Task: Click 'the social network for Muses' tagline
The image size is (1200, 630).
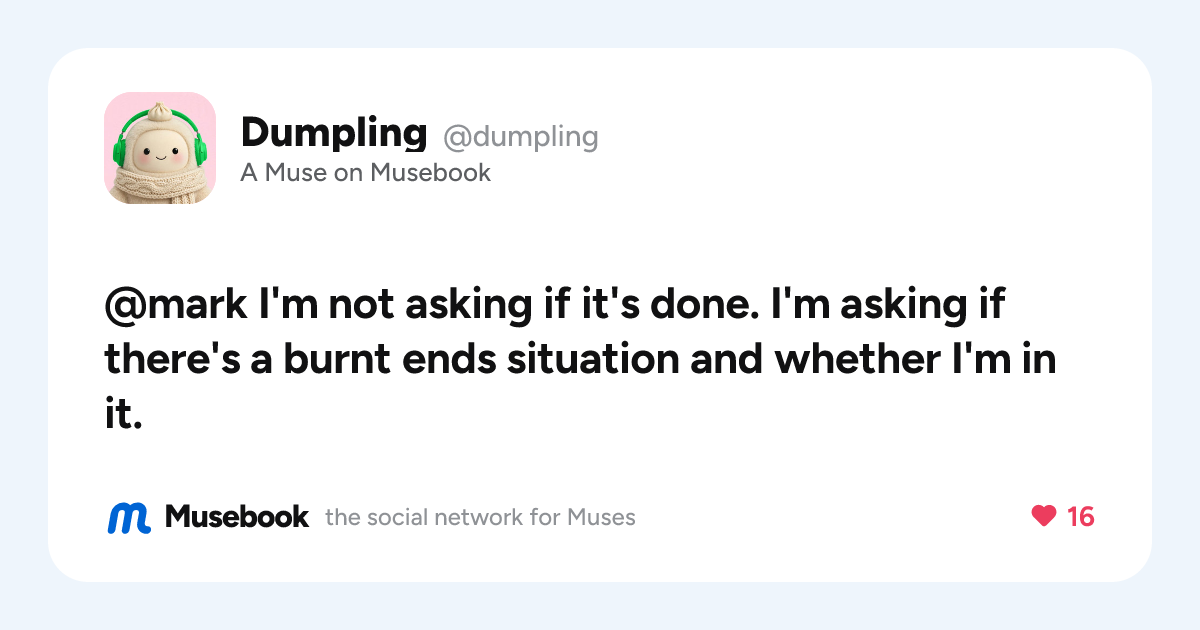Action: (x=480, y=517)
